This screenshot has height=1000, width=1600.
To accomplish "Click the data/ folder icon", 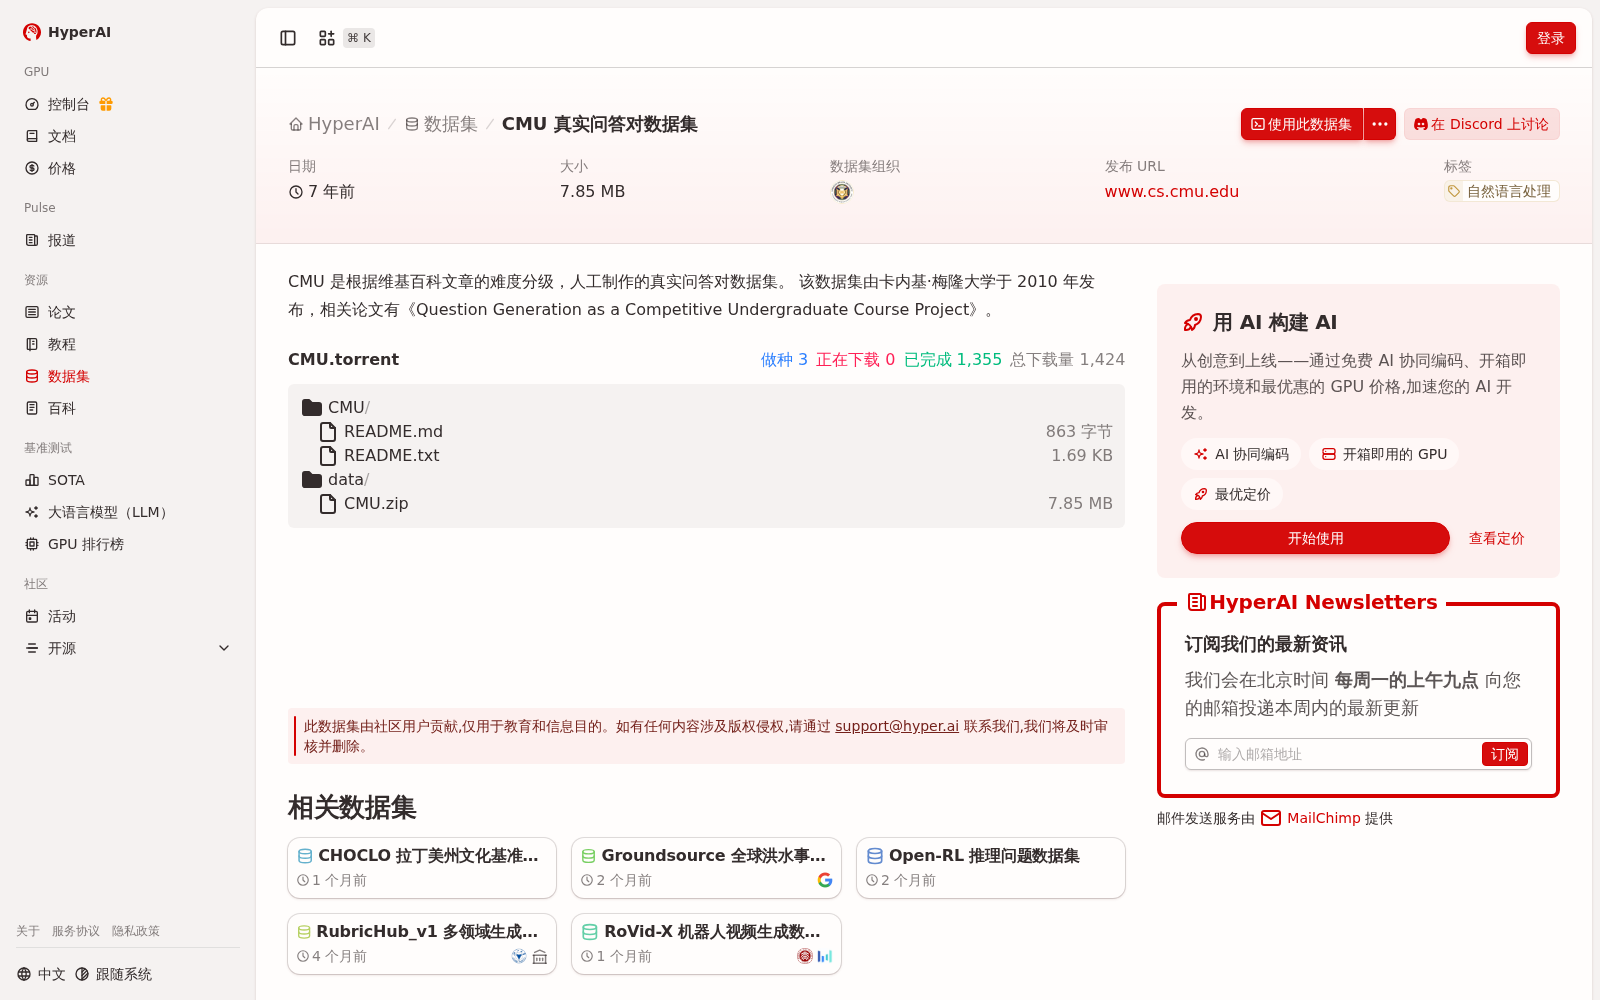I will coord(312,479).
